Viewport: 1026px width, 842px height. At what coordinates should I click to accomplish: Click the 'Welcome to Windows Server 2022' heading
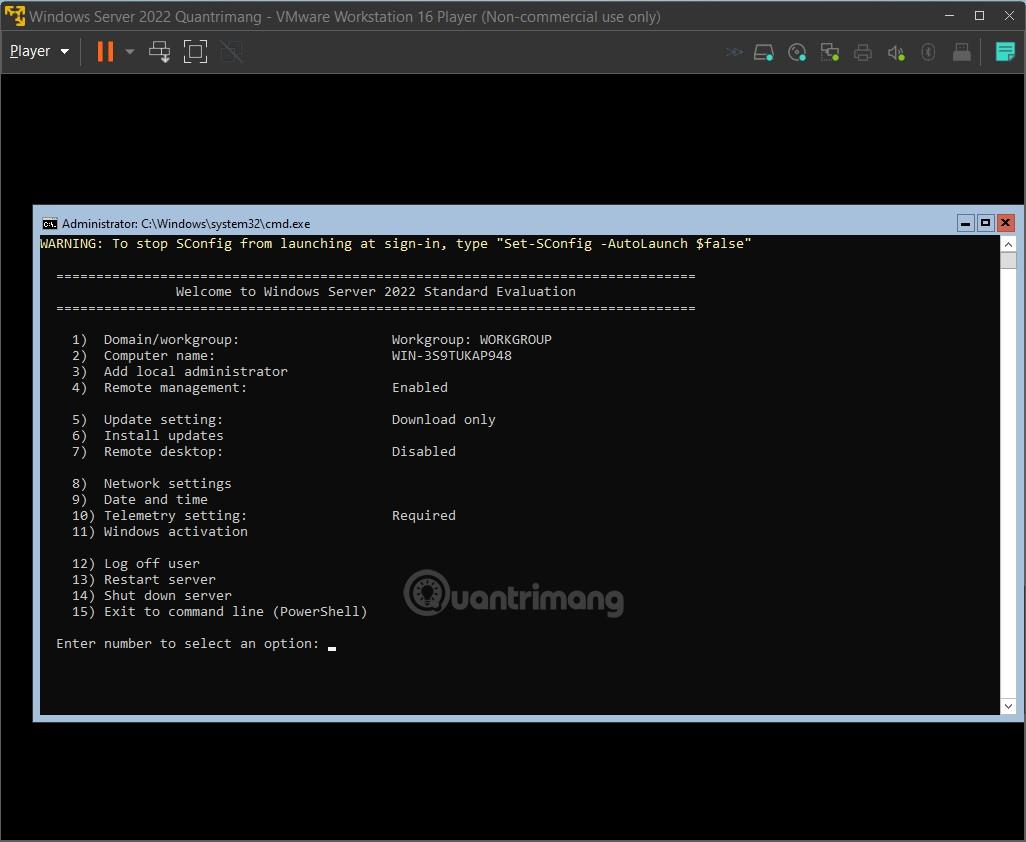coord(376,292)
